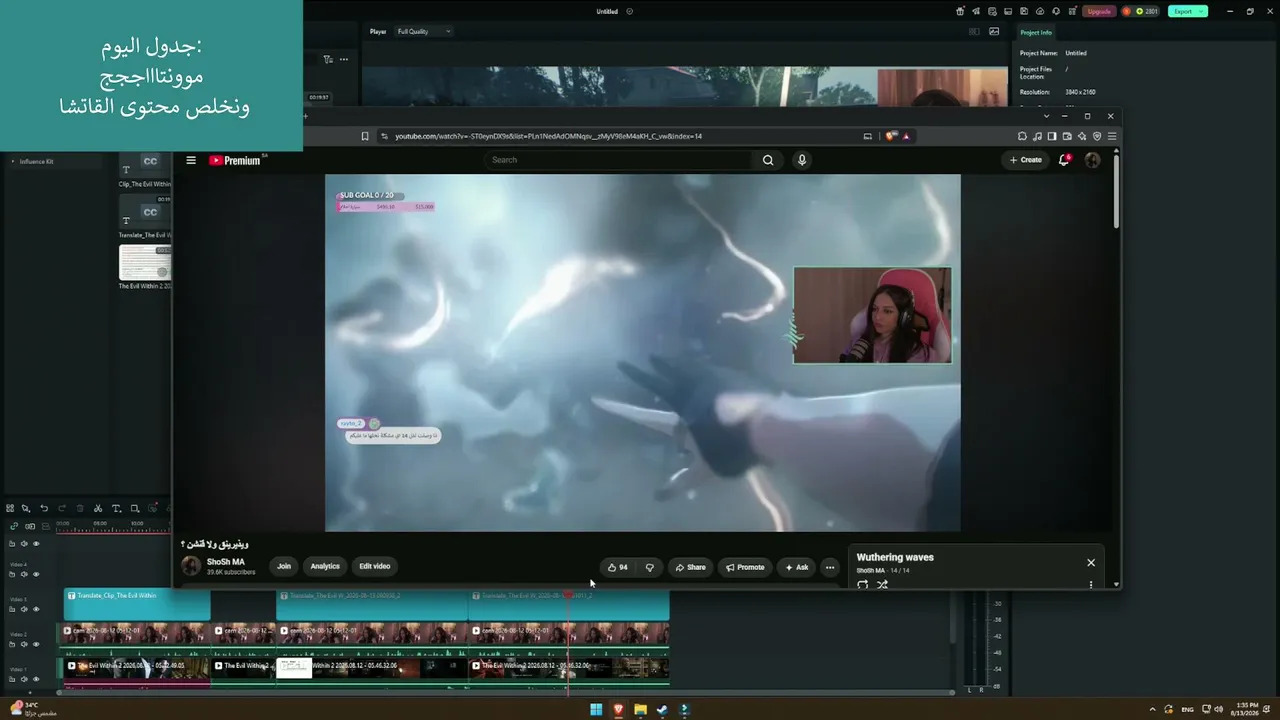Open the YouTube guide hamburger menu
The height and width of the screenshot is (720, 1280).
coord(191,160)
